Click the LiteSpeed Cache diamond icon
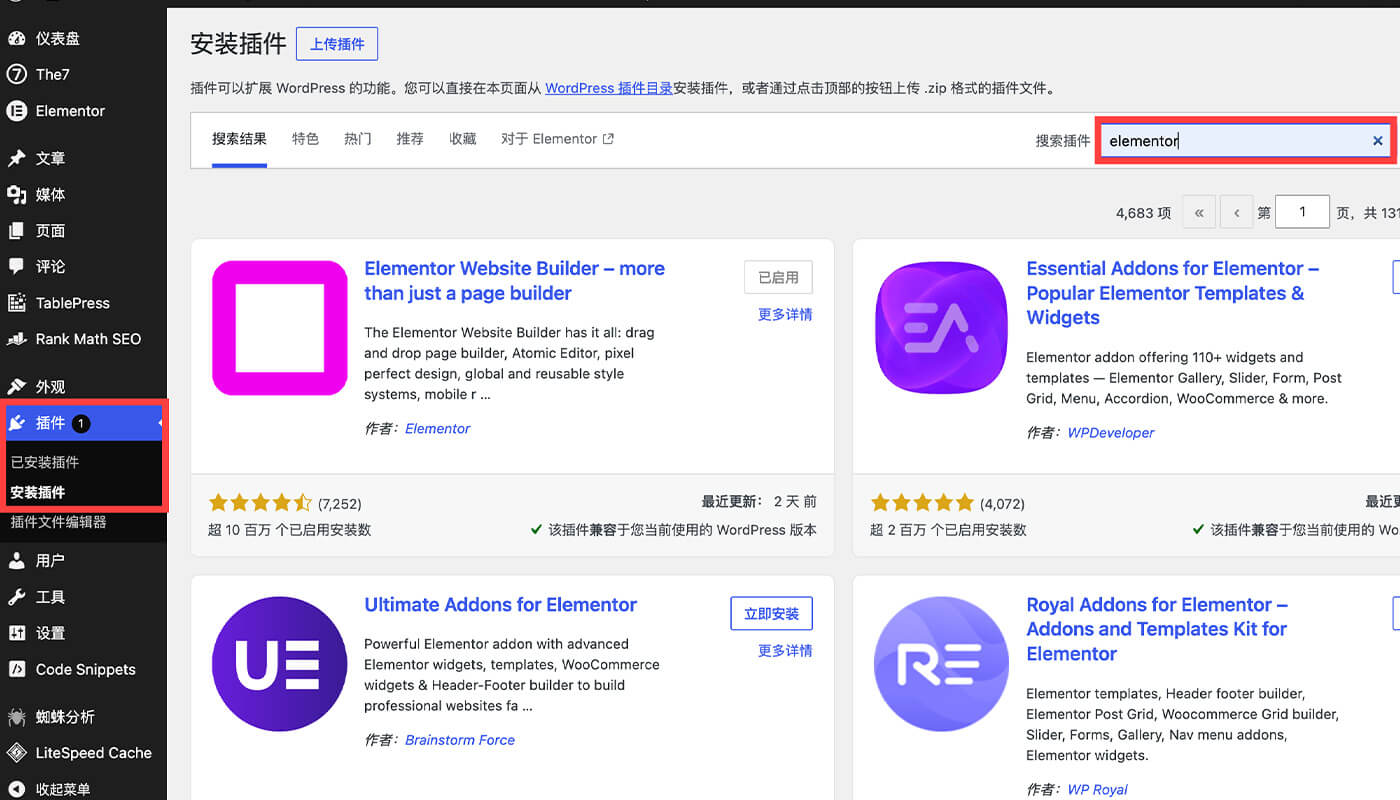 click(16, 753)
